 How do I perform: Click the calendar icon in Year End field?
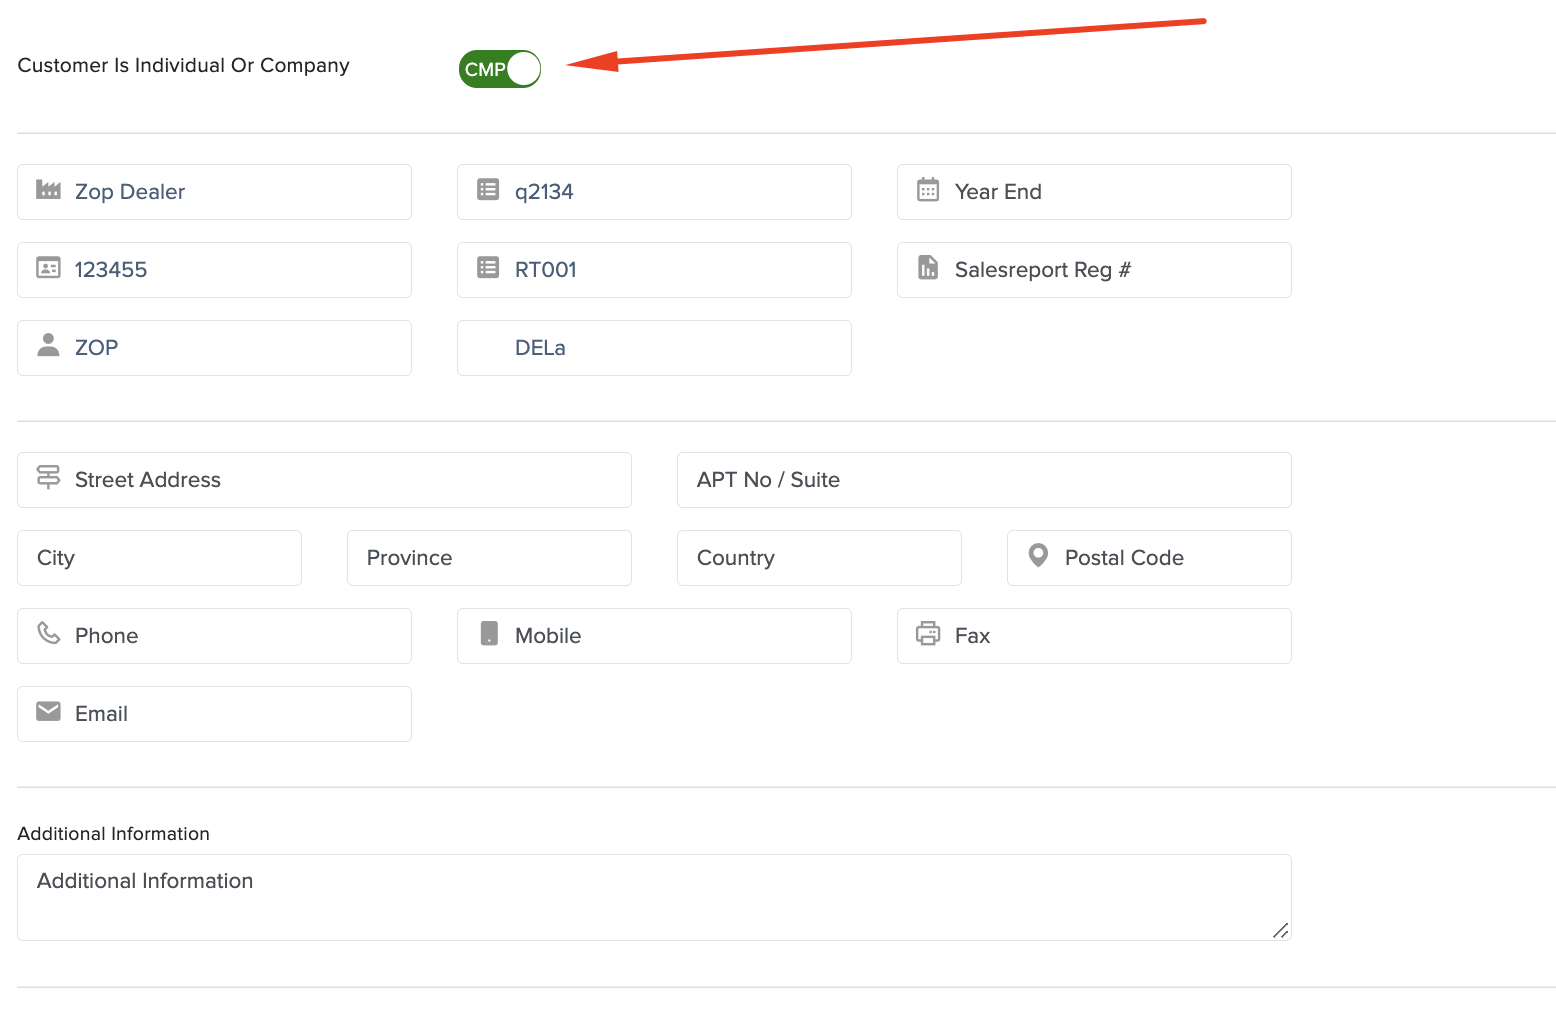(928, 190)
